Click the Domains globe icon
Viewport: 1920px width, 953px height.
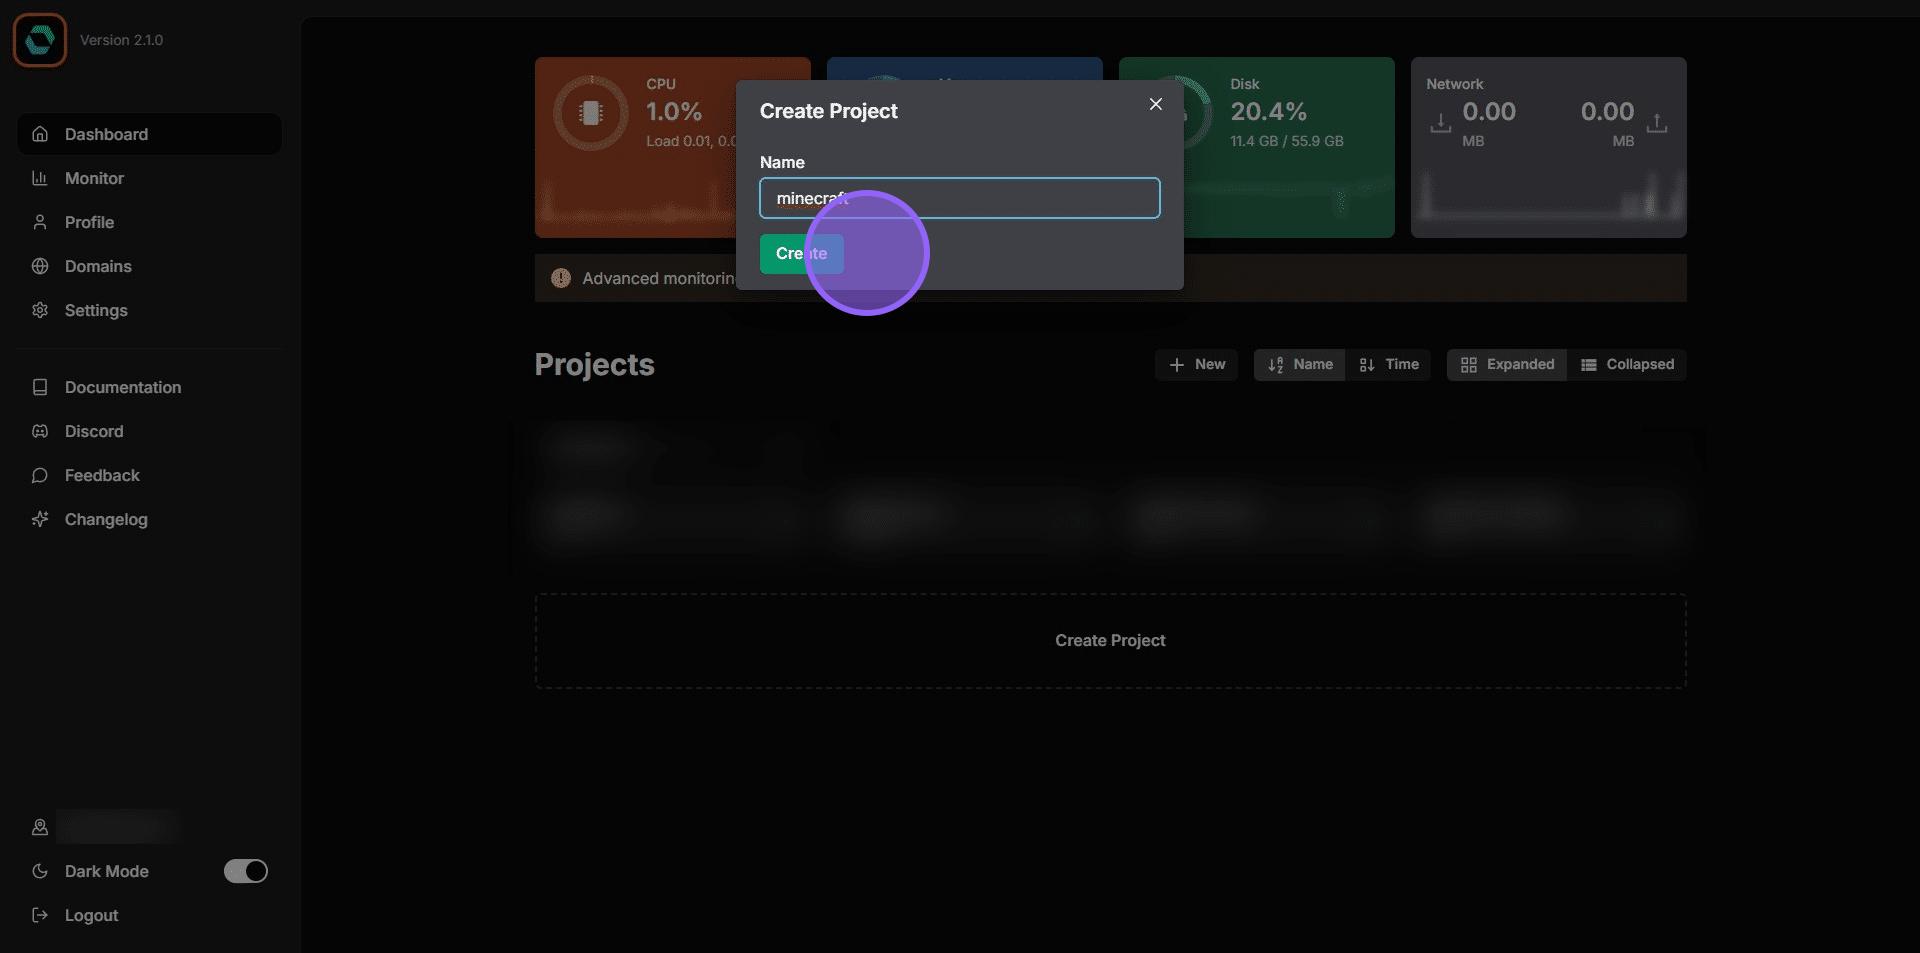[x=40, y=266]
